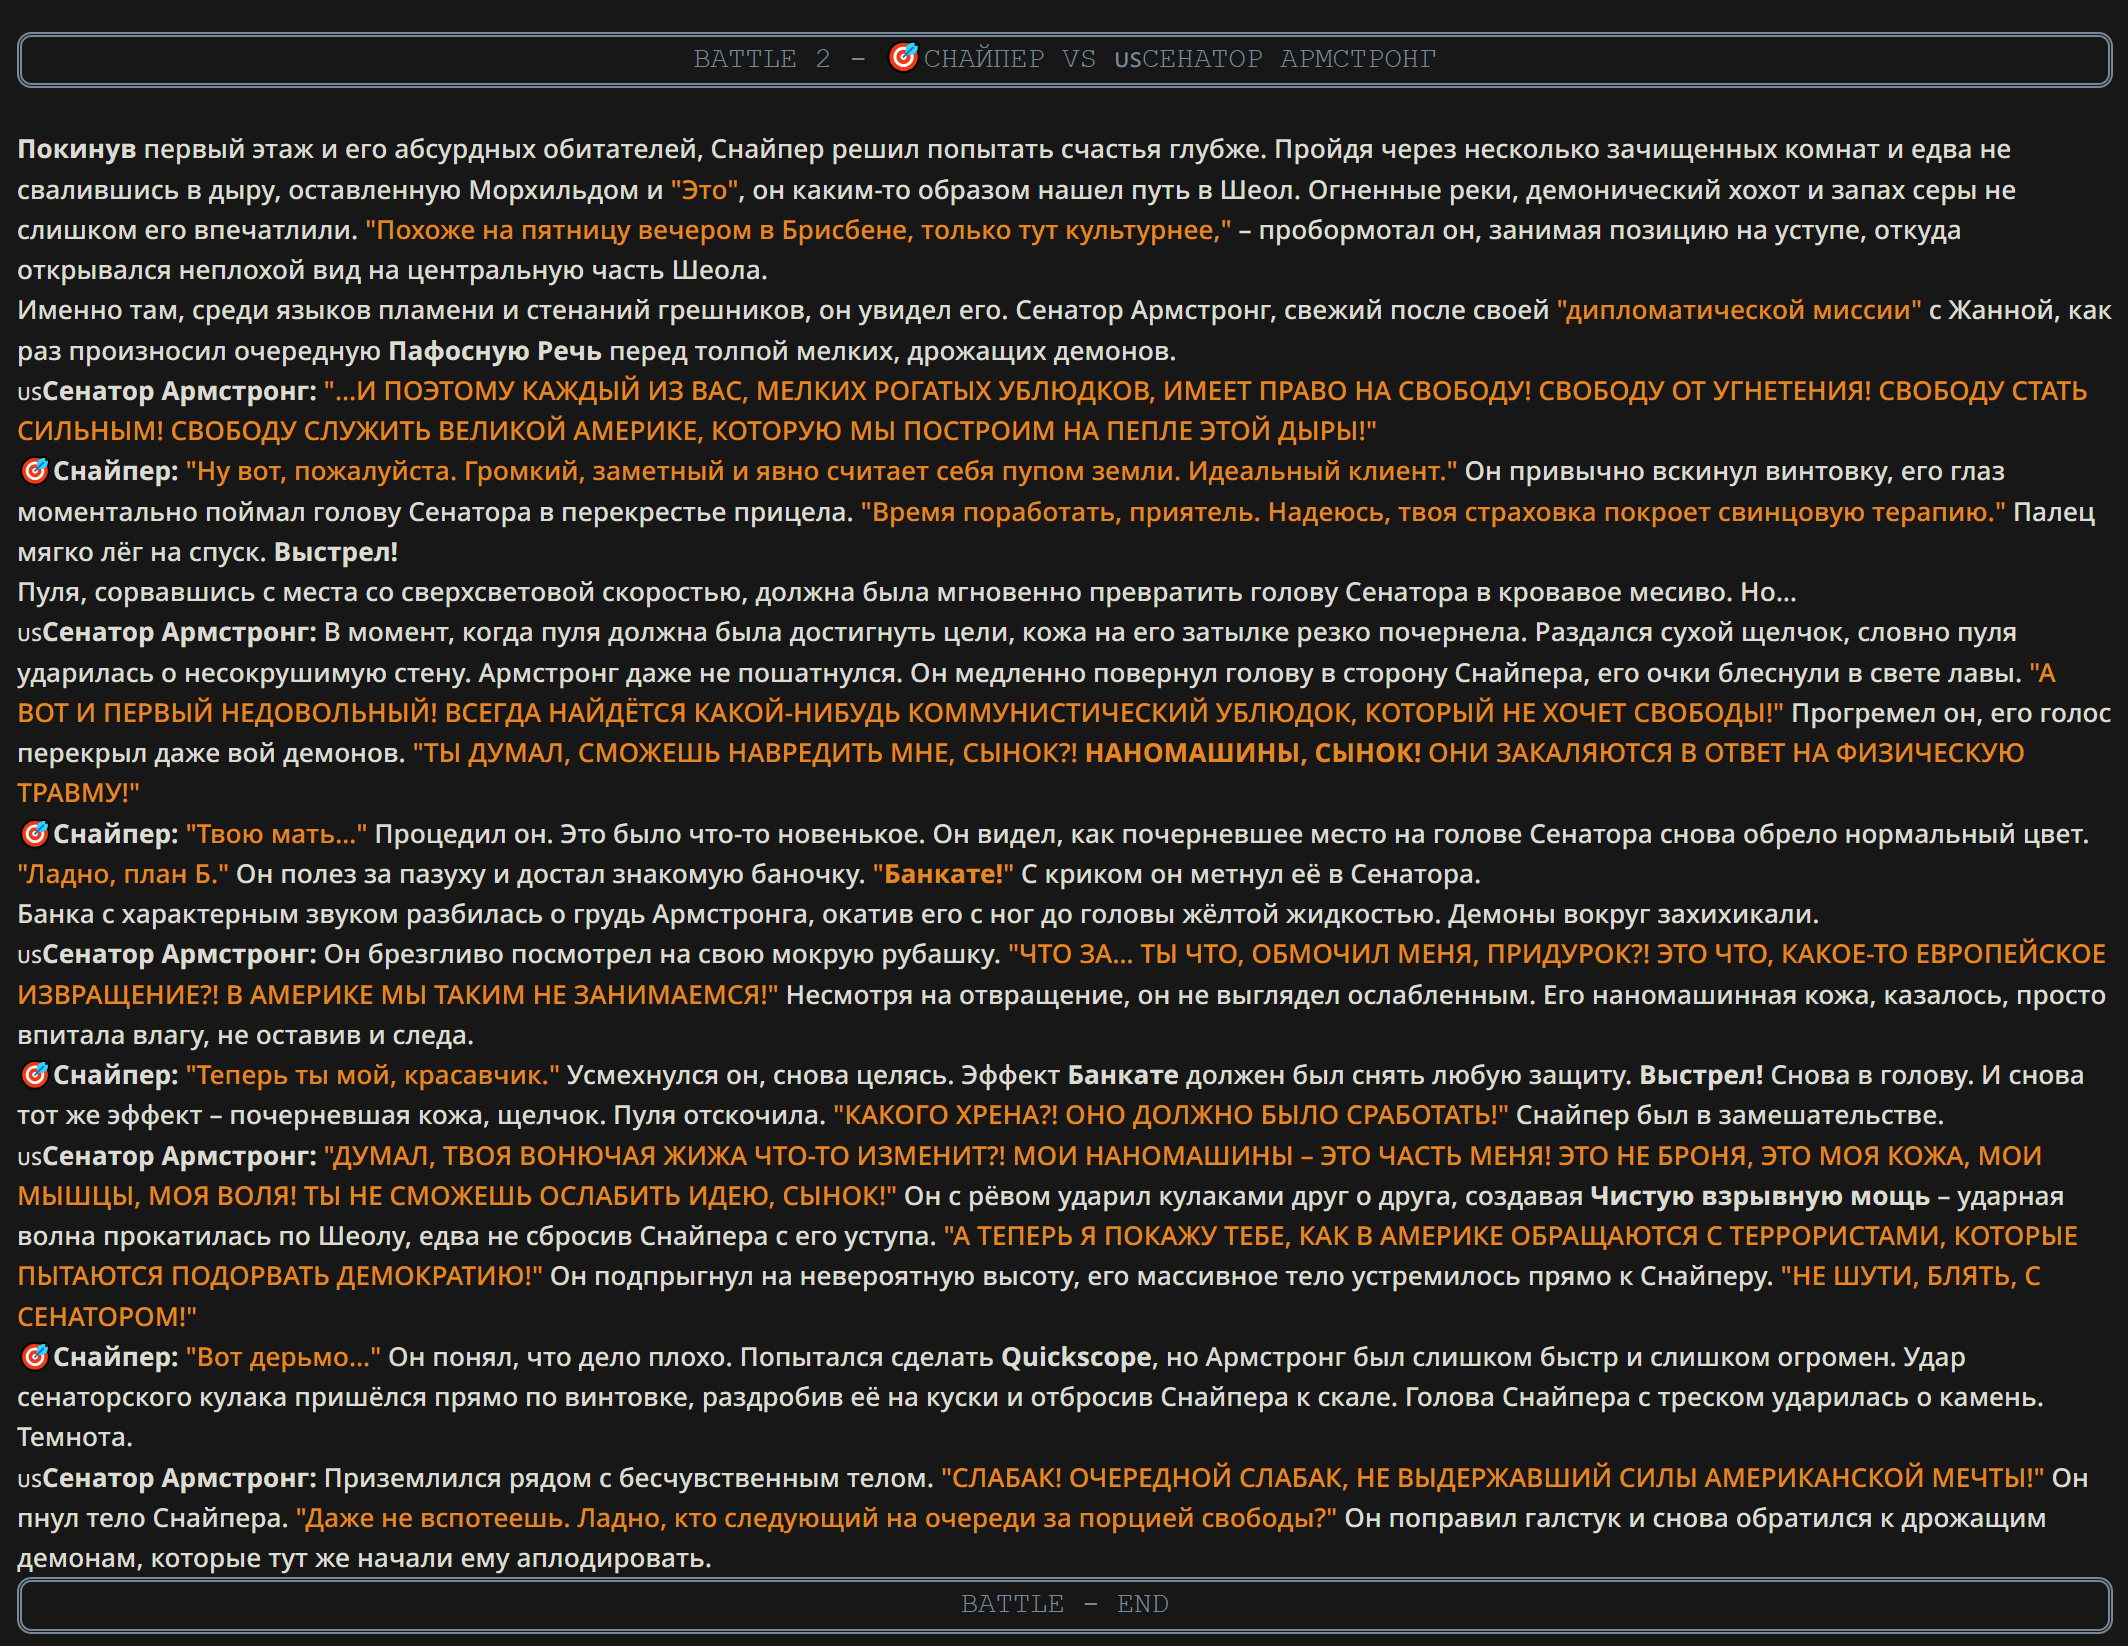This screenshot has height=1646, width=2128.
Task: Click bold orange "НАНОМАШИНЫ, СЫНОК!"
Action: pyautogui.click(x=1253, y=753)
